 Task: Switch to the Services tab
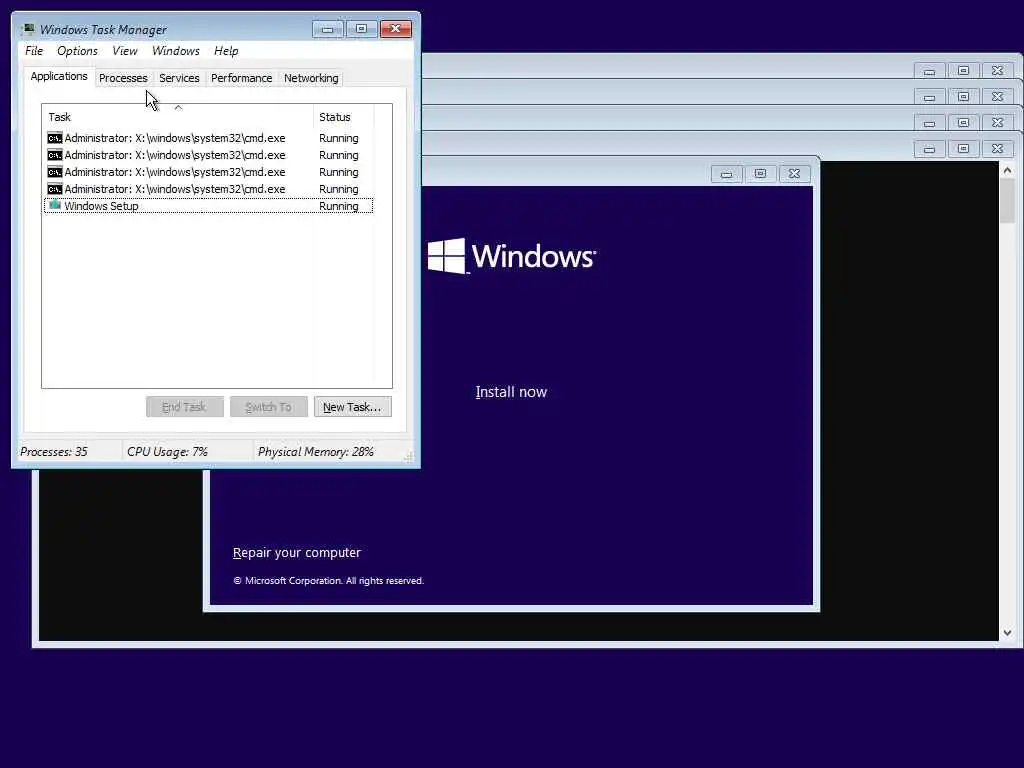tap(179, 78)
